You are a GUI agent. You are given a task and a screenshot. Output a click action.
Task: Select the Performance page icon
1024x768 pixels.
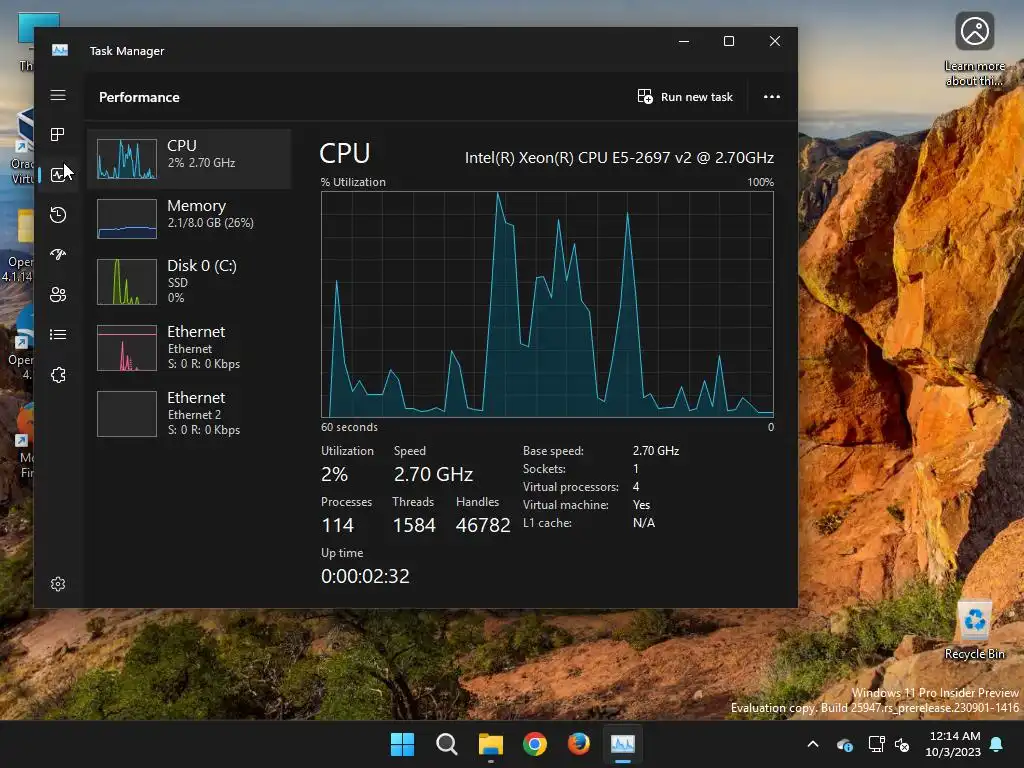click(58, 174)
